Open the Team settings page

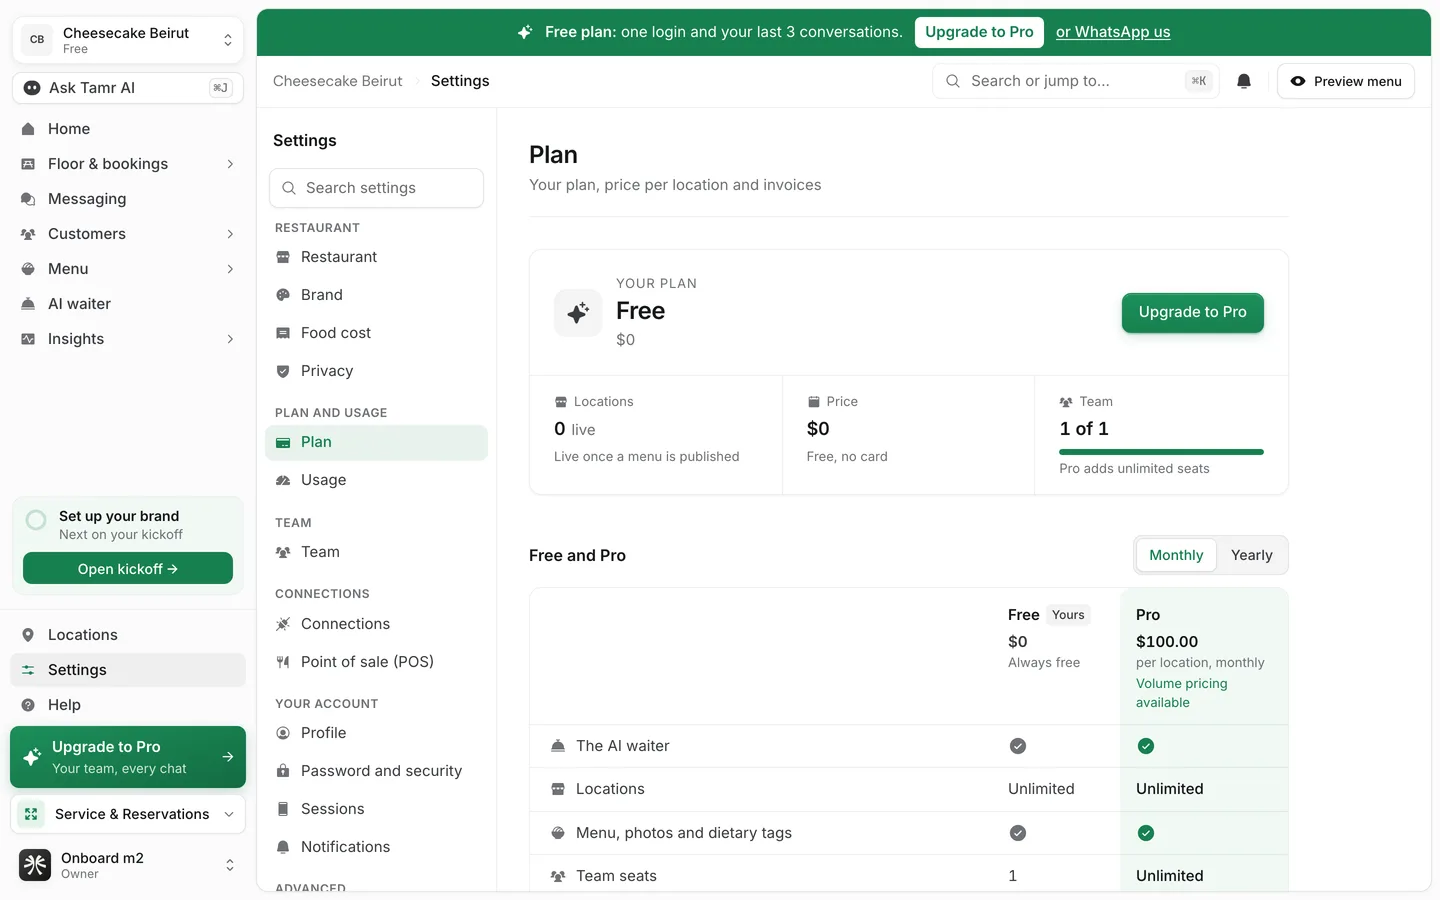click(376, 552)
